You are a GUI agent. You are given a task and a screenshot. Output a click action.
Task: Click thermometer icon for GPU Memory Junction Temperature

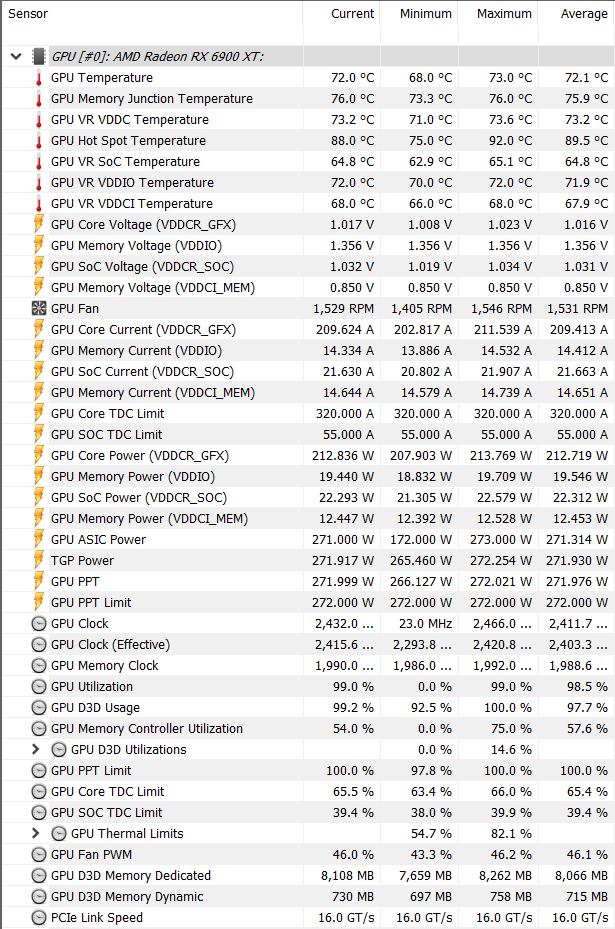(39, 99)
